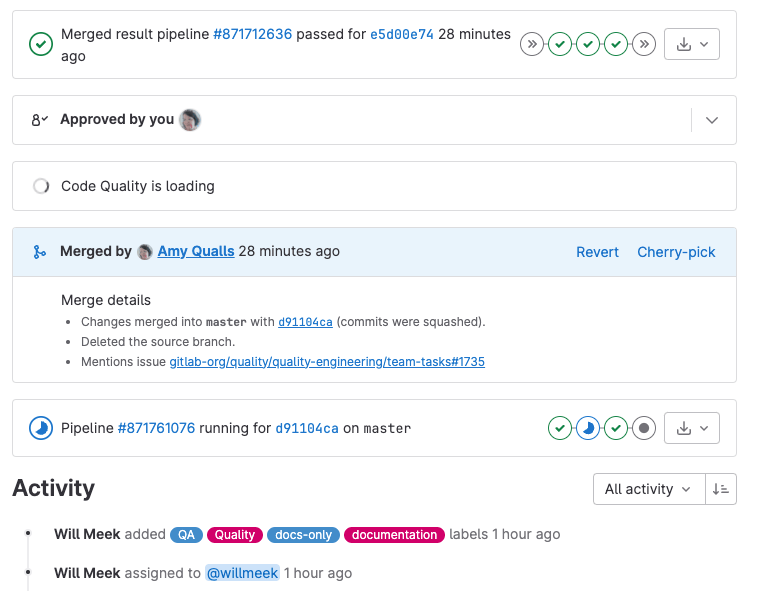The width and height of the screenshot is (757, 591).
Task: Click last skipped stage icon in merged pipeline
Action: pyautogui.click(x=644, y=44)
